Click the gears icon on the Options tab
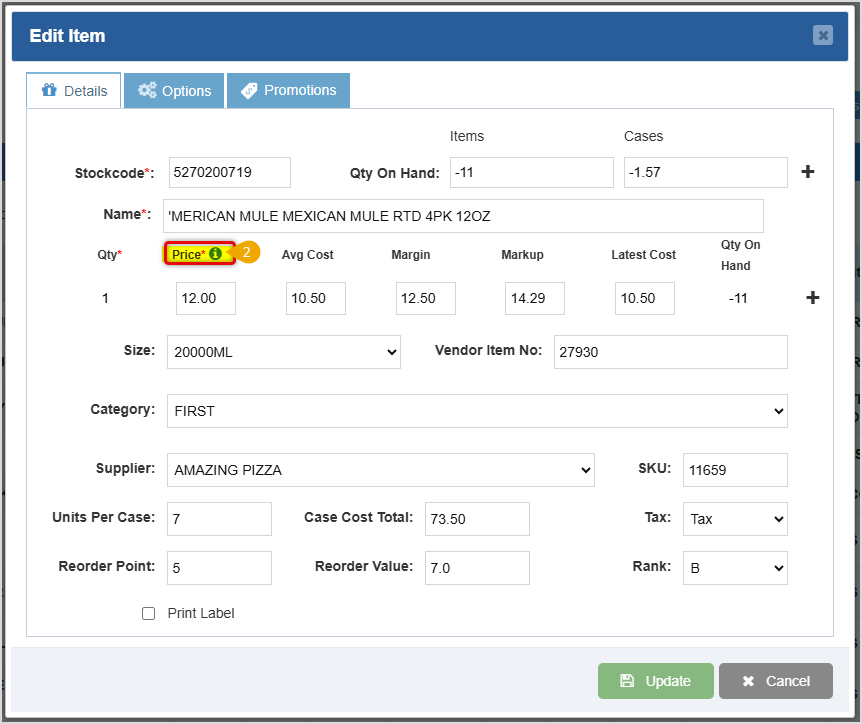This screenshot has height=724, width=862. click(148, 90)
